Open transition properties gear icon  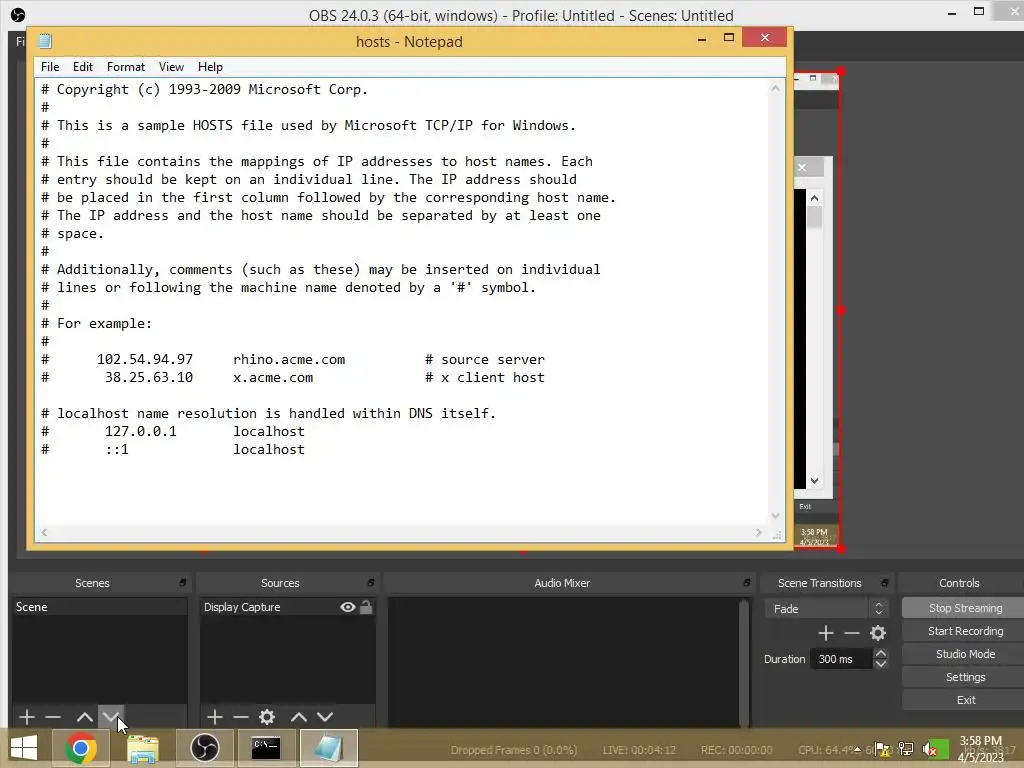[x=878, y=633]
